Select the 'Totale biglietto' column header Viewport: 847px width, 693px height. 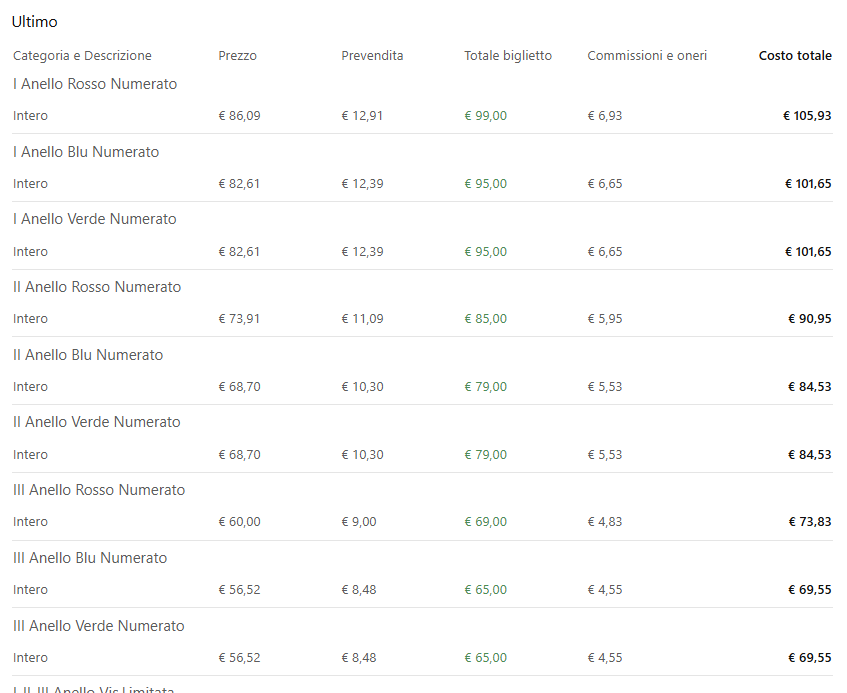click(508, 56)
